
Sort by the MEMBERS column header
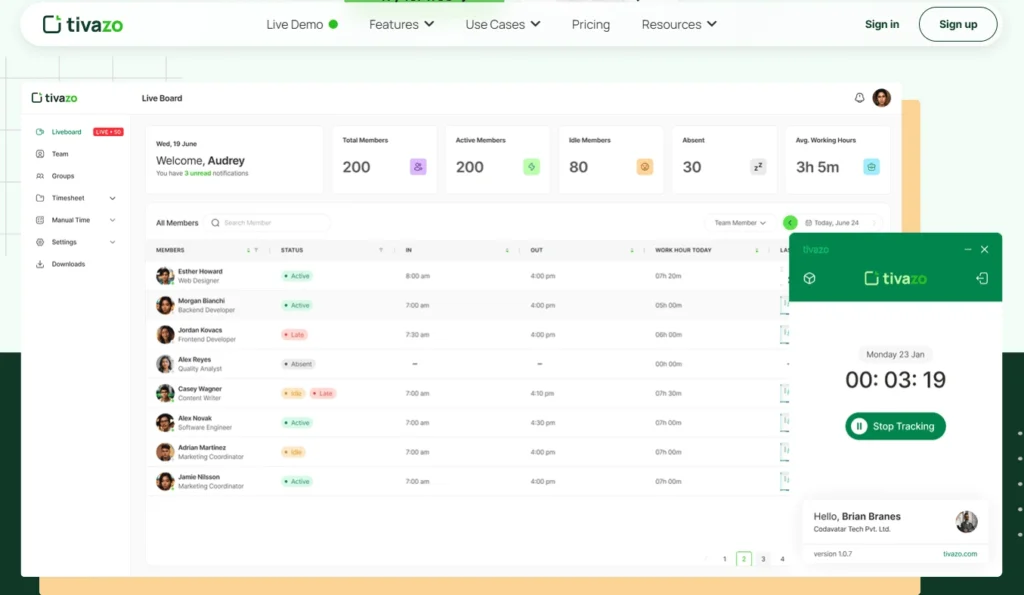pos(249,251)
